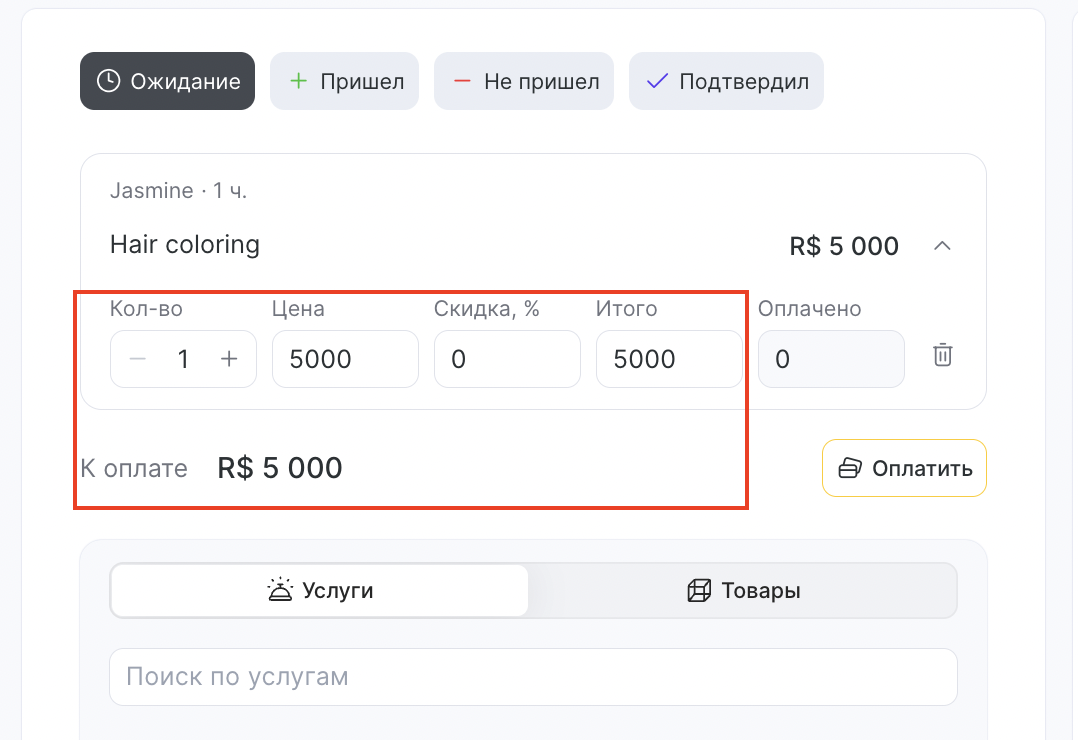Focus the Поиск по услугам search field
The image size is (1078, 740).
tap(534, 677)
